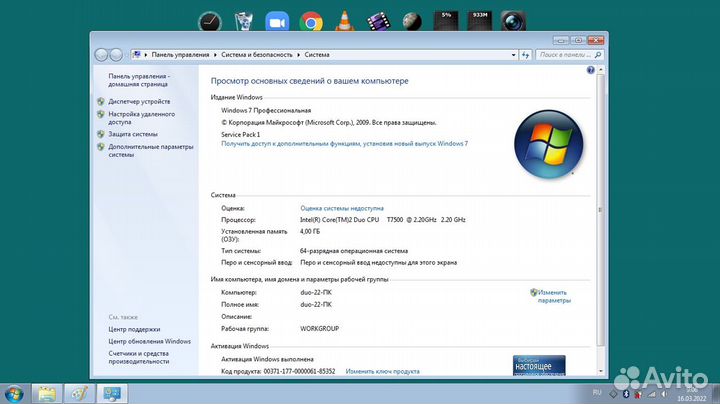This screenshot has width=720, height=404.
Task: Click the scrollbar up arrow
Action: coord(601,70)
